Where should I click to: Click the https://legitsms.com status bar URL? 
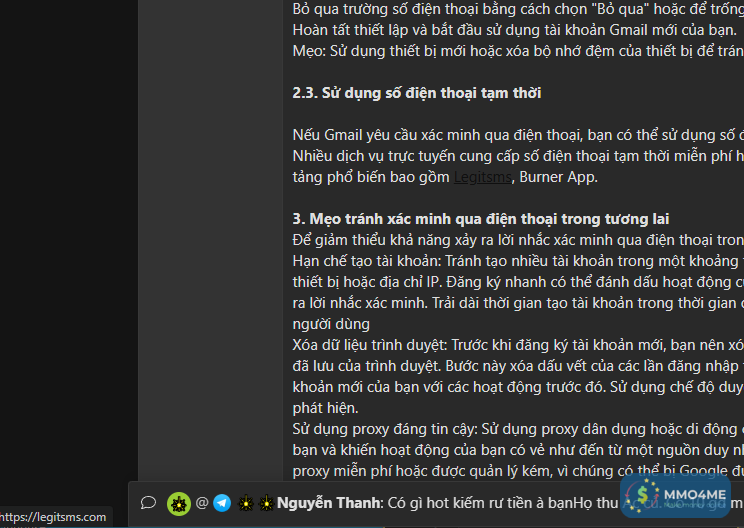(53, 517)
